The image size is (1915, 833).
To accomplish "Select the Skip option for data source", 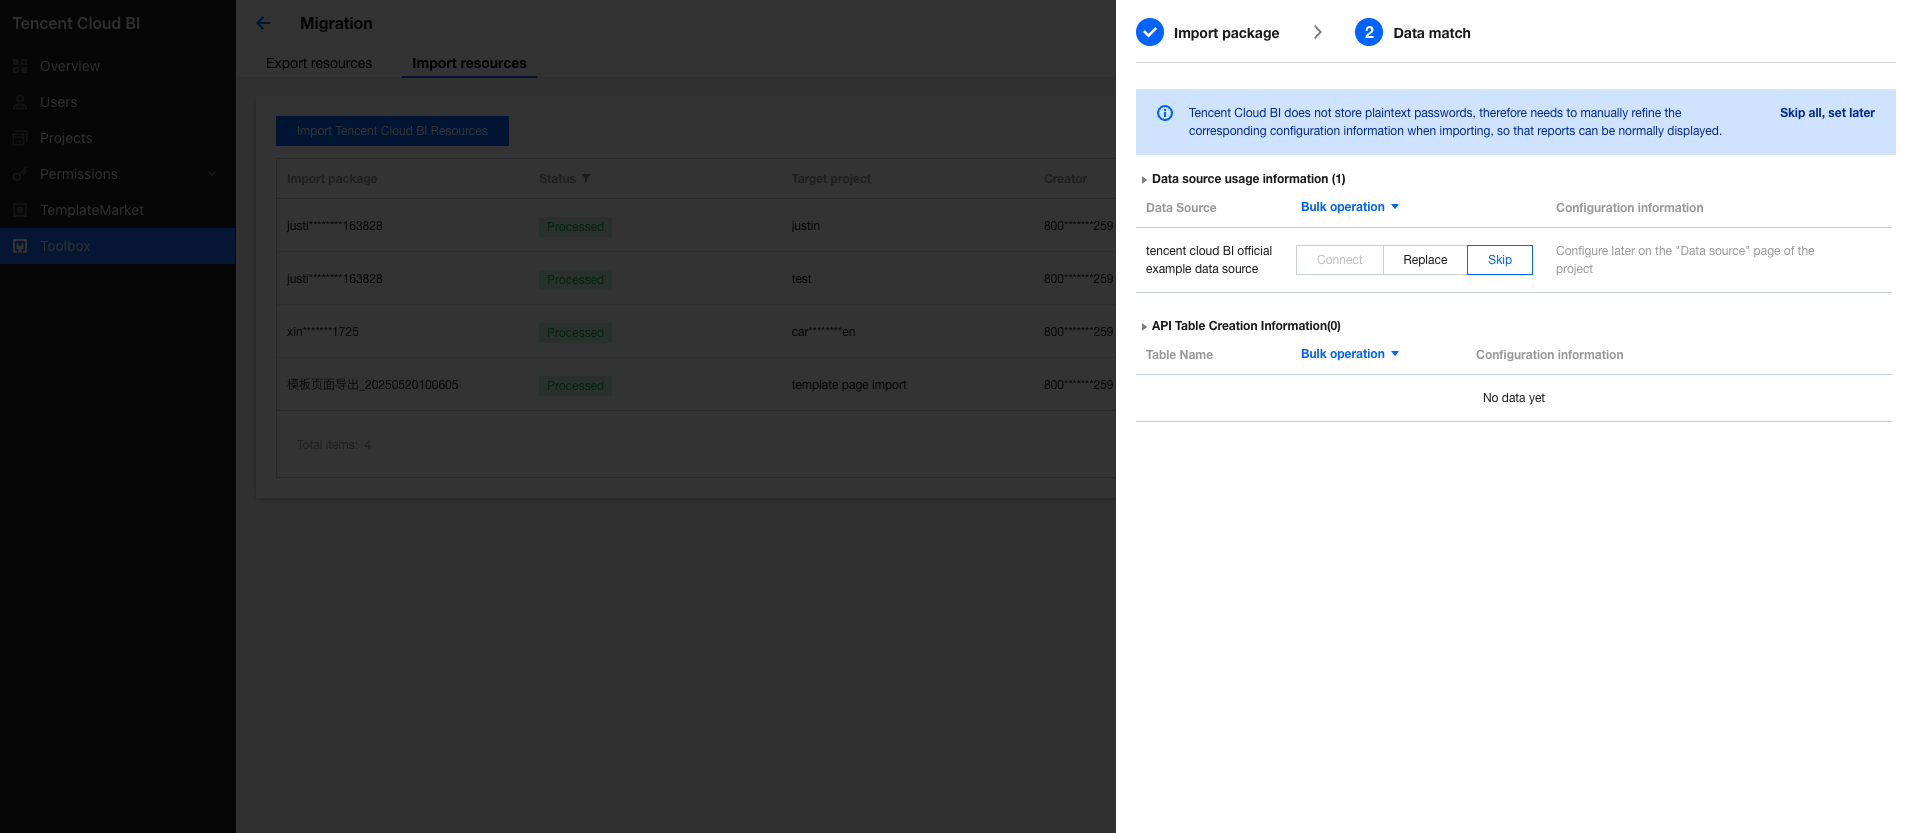I will point(1499,260).
